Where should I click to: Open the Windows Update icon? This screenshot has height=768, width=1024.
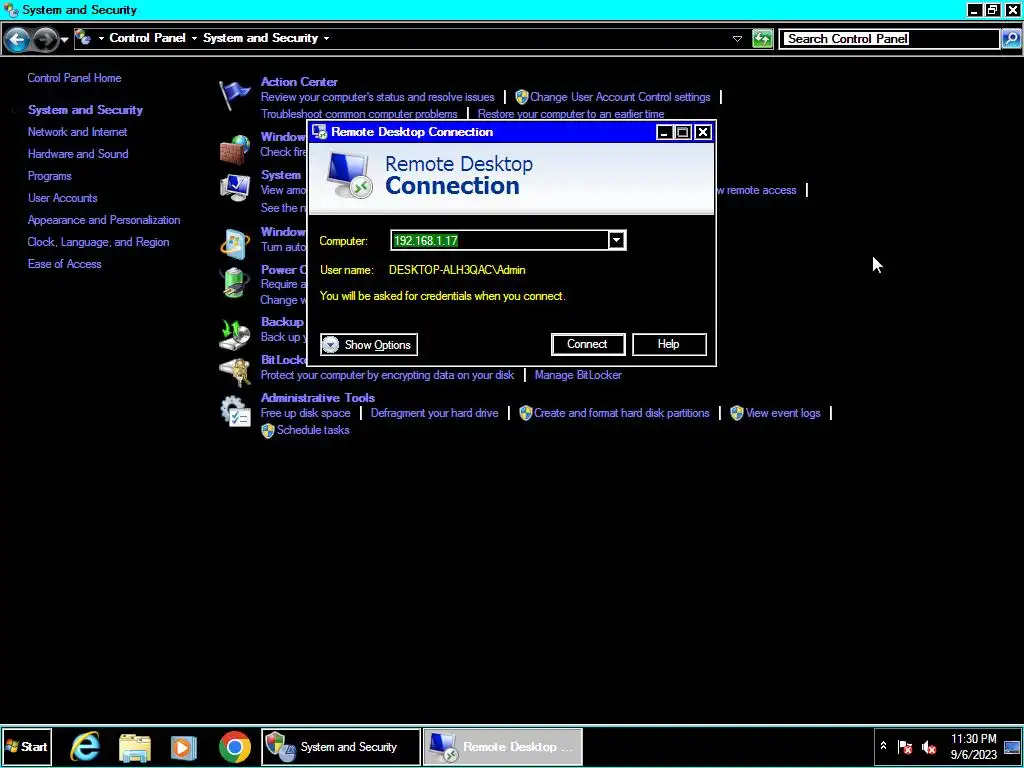pos(234,244)
